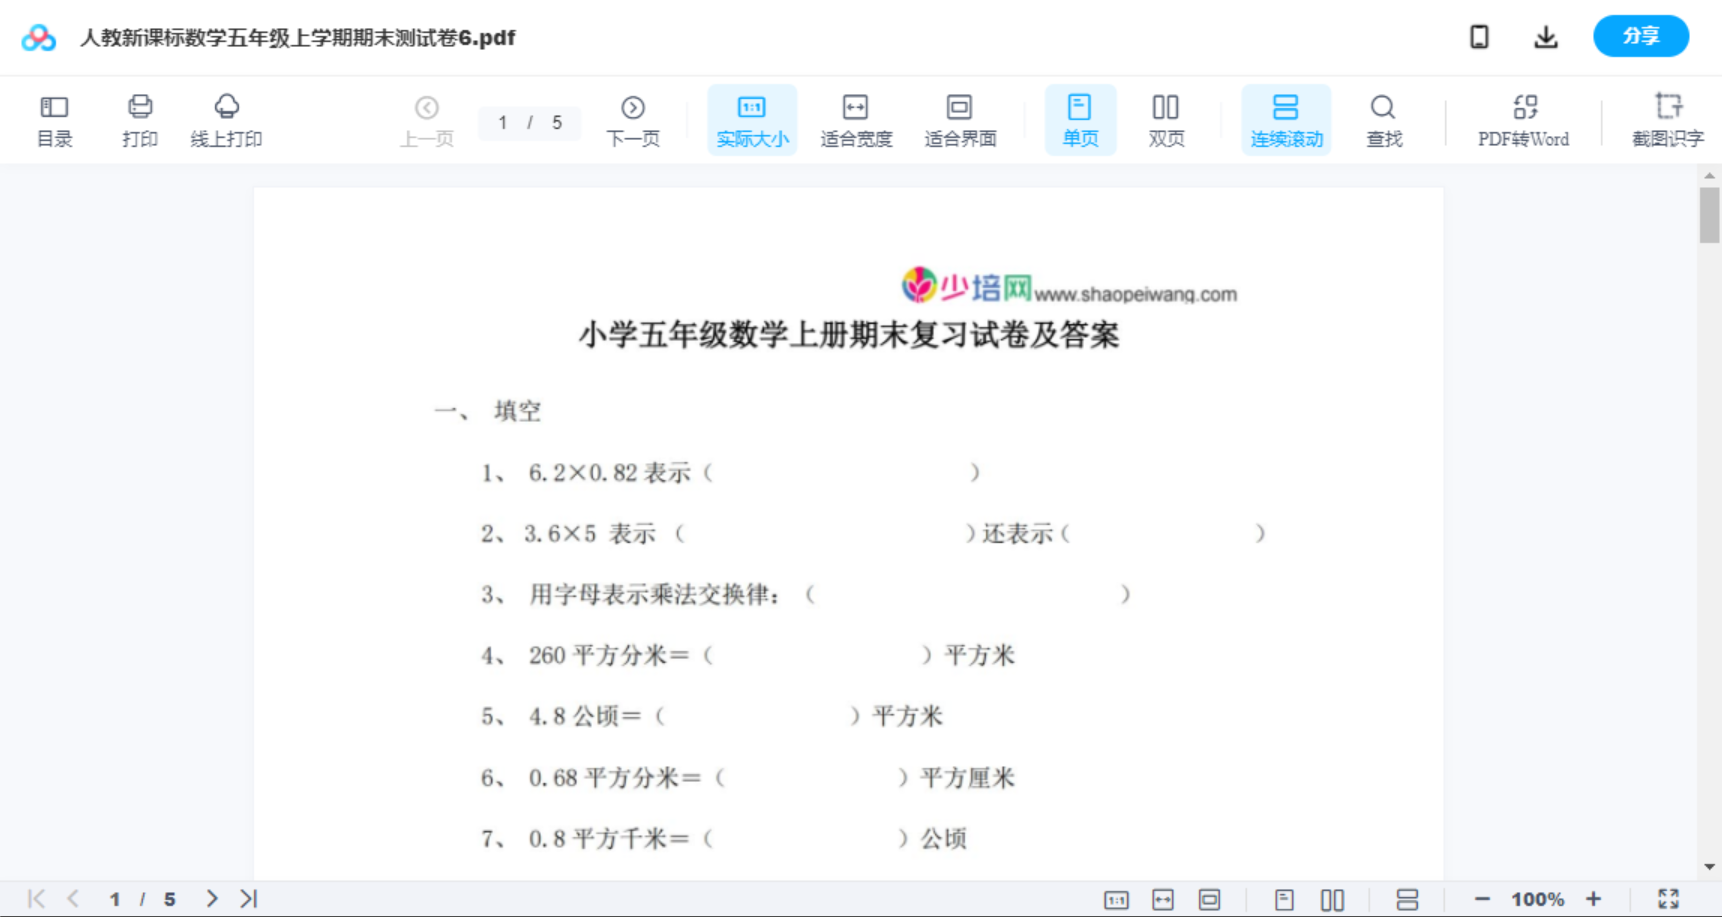
Task: Select 实际大小 actual size mode
Action: (x=751, y=118)
